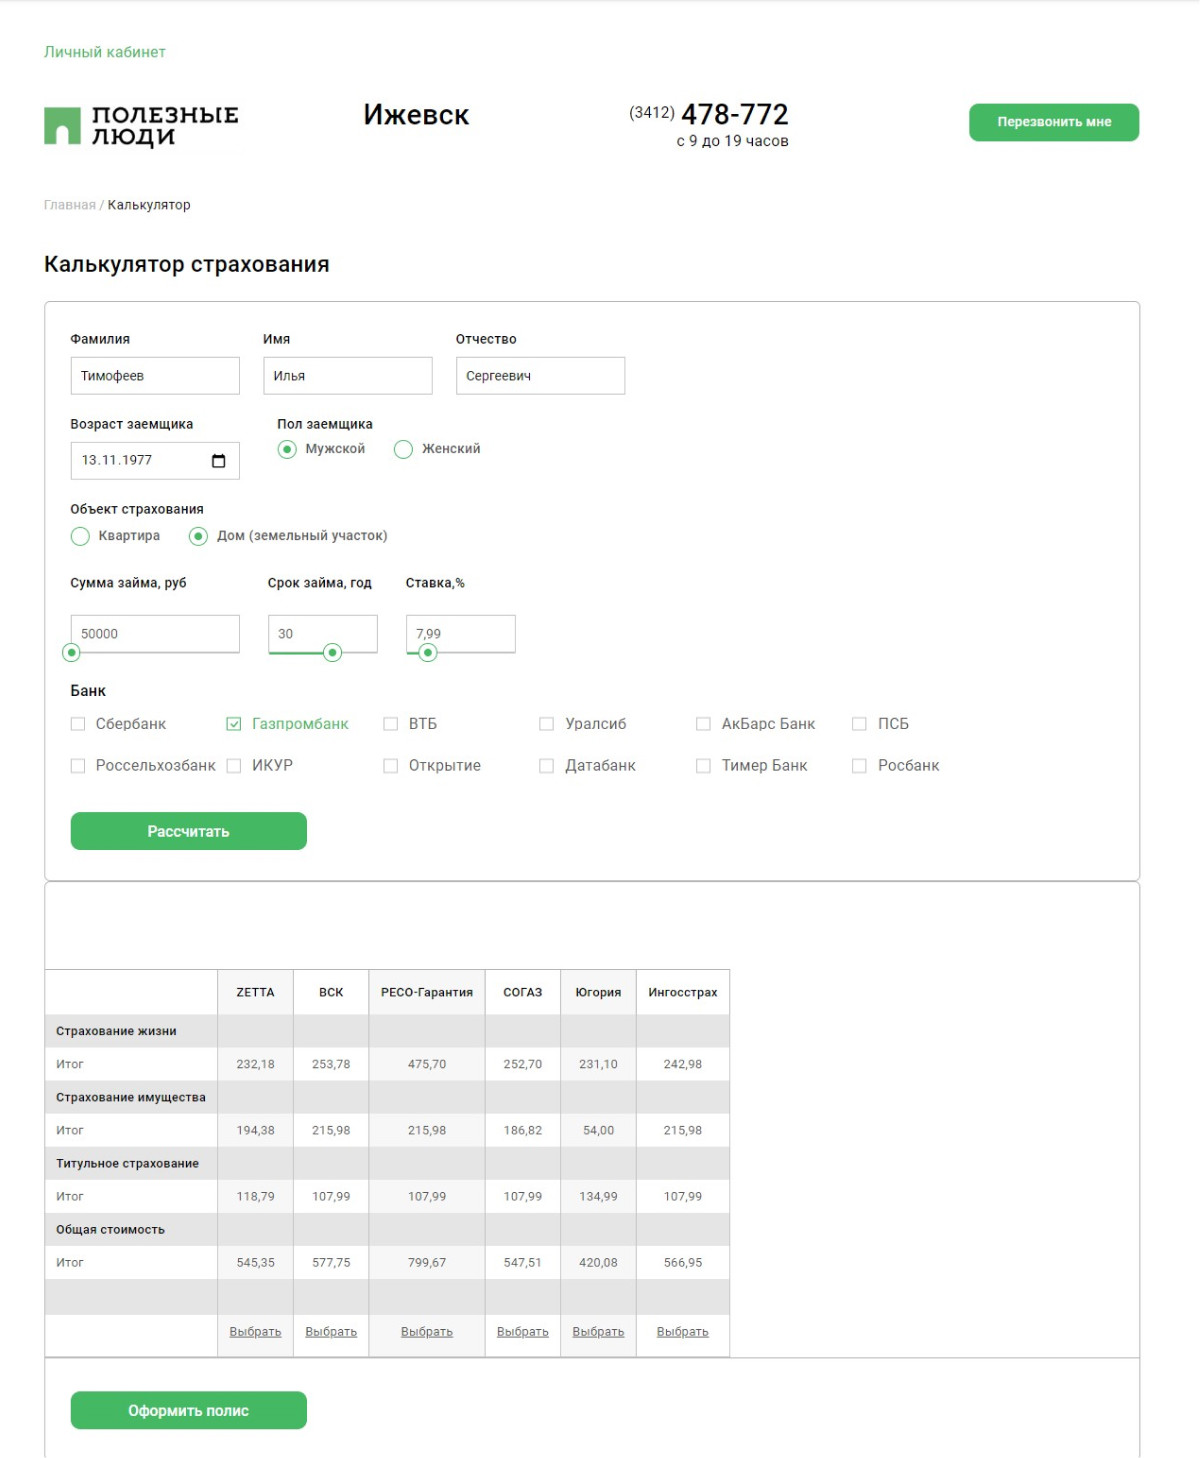Click the loan amount slider handle
Image resolution: width=1200 pixels, height=1458 pixels.
tap(71, 653)
